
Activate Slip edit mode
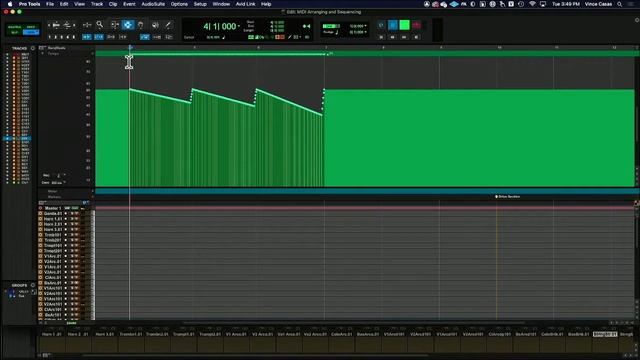(x=14, y=32)
